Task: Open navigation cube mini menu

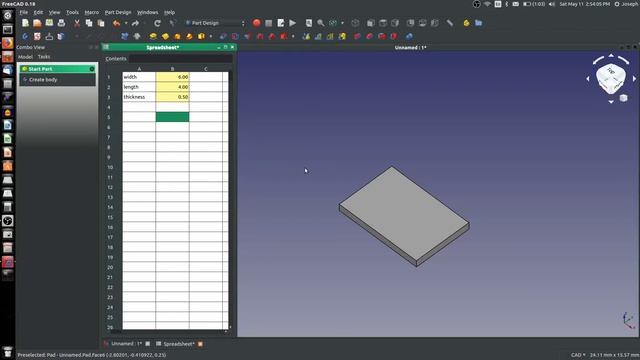Action: tap(623, 98)
